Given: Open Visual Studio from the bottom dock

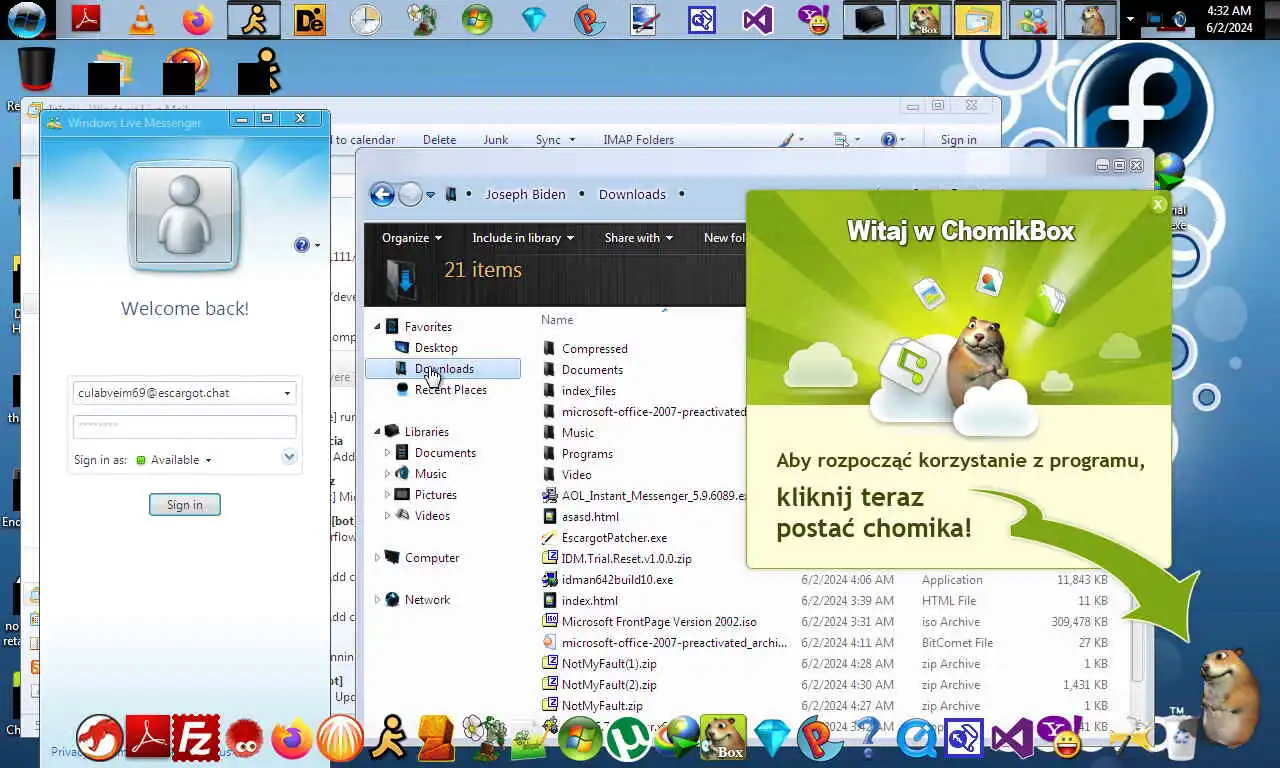Looking at the screenshot, I should (x=1013, y=740).
